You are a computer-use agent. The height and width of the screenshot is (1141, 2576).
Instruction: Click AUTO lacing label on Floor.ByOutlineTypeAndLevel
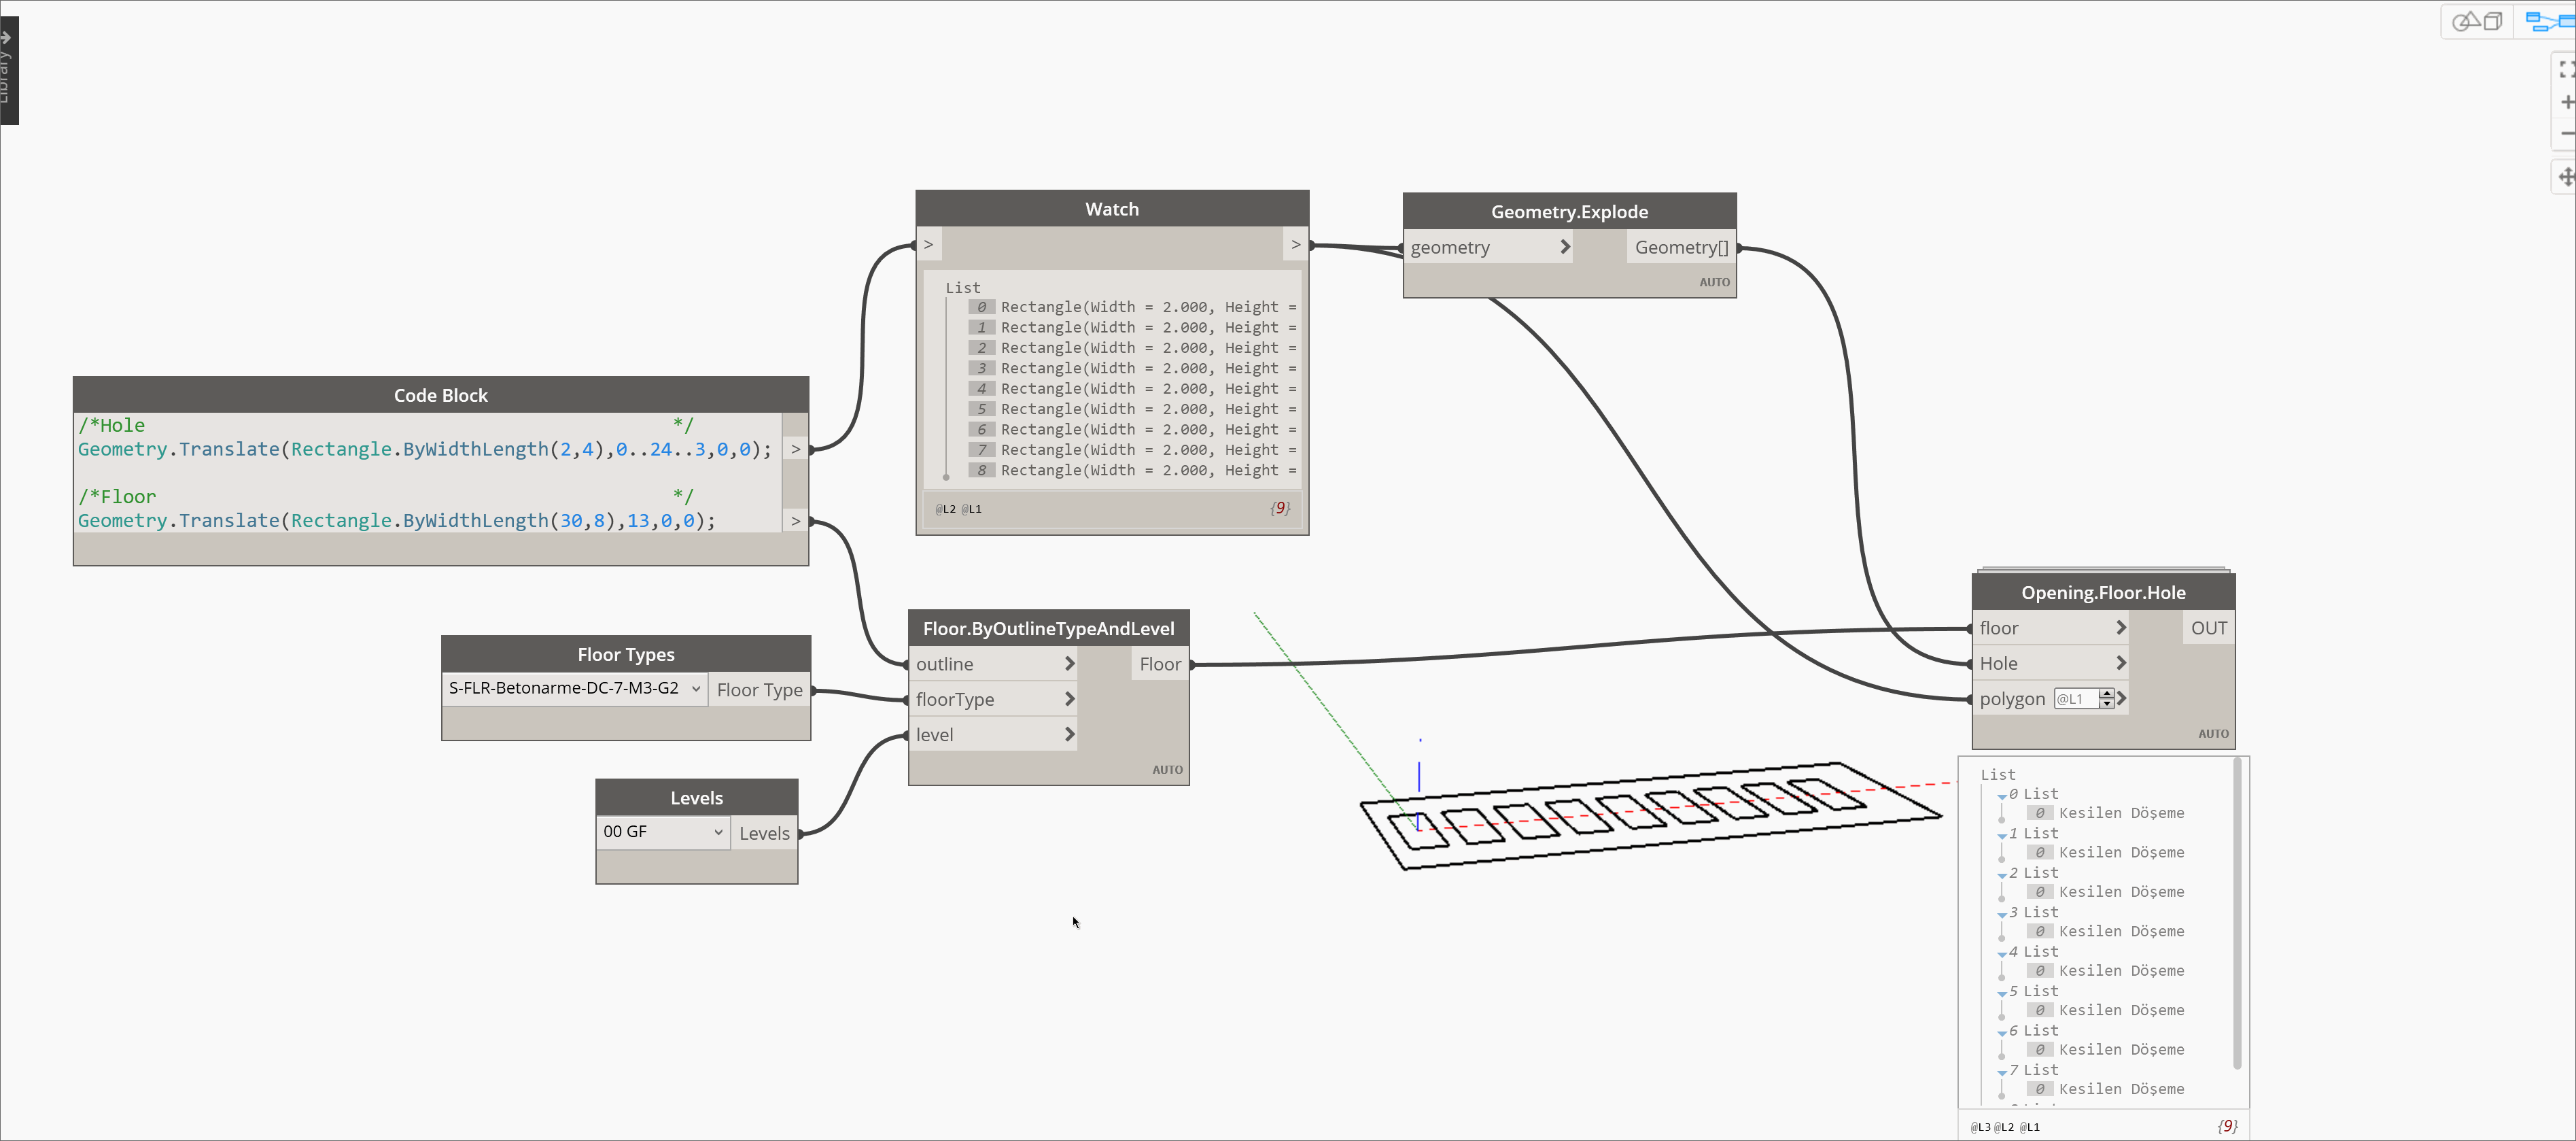click(1167, 770)
